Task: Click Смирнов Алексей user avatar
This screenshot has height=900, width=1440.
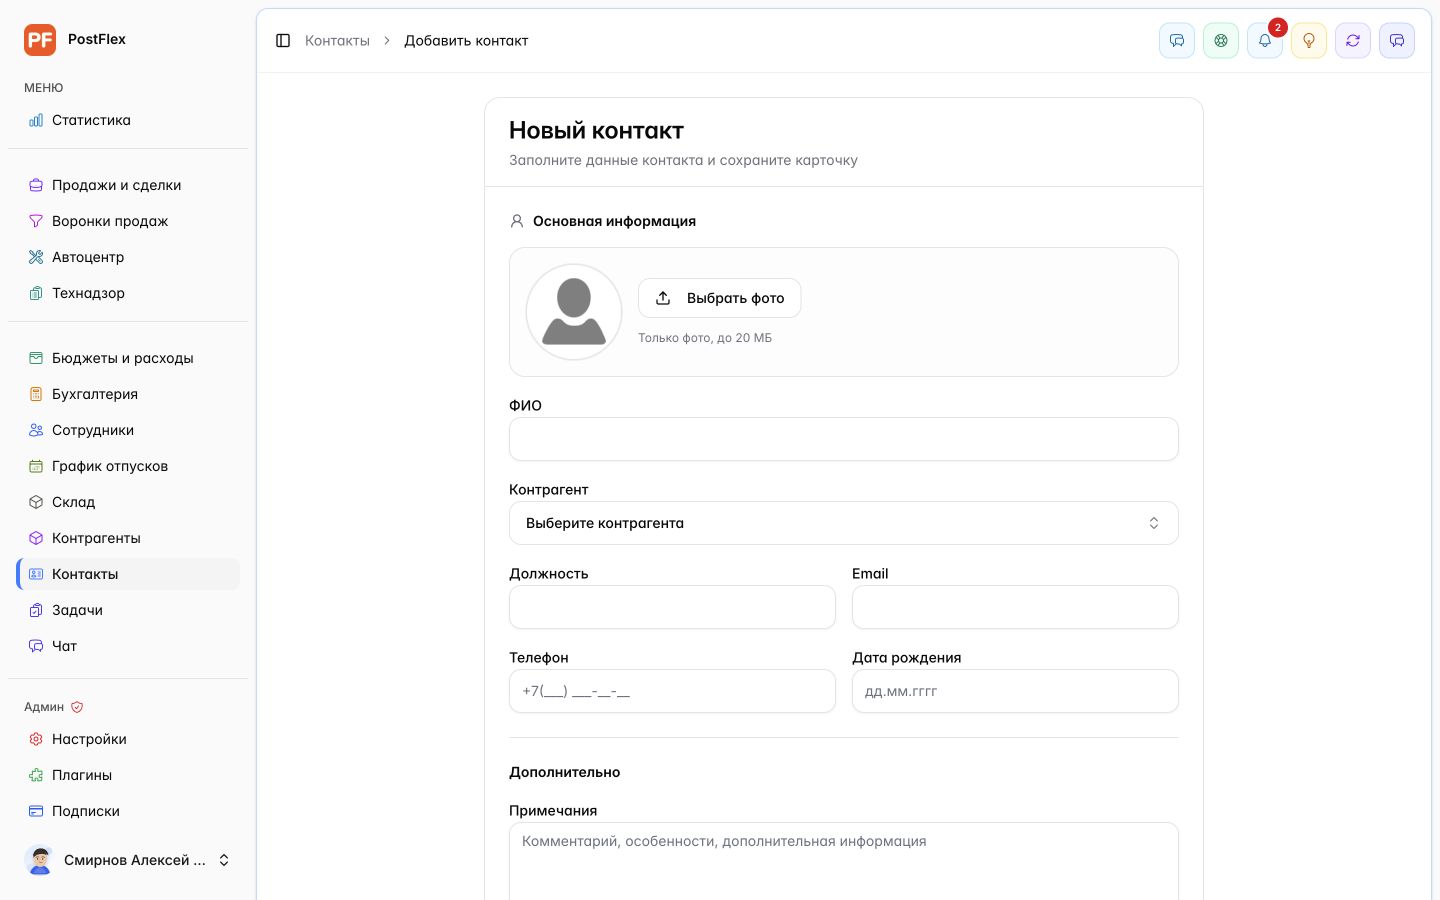Action: [40, 860]
